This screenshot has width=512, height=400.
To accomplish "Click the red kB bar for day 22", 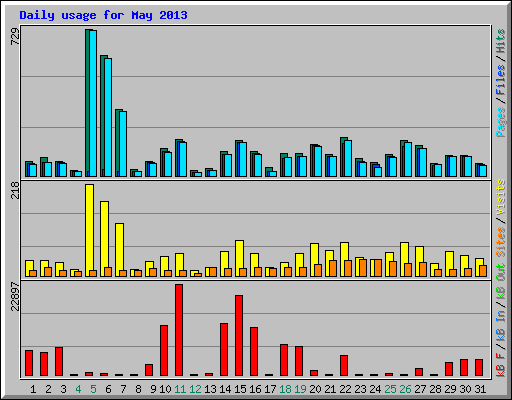I will pos(344,366).
